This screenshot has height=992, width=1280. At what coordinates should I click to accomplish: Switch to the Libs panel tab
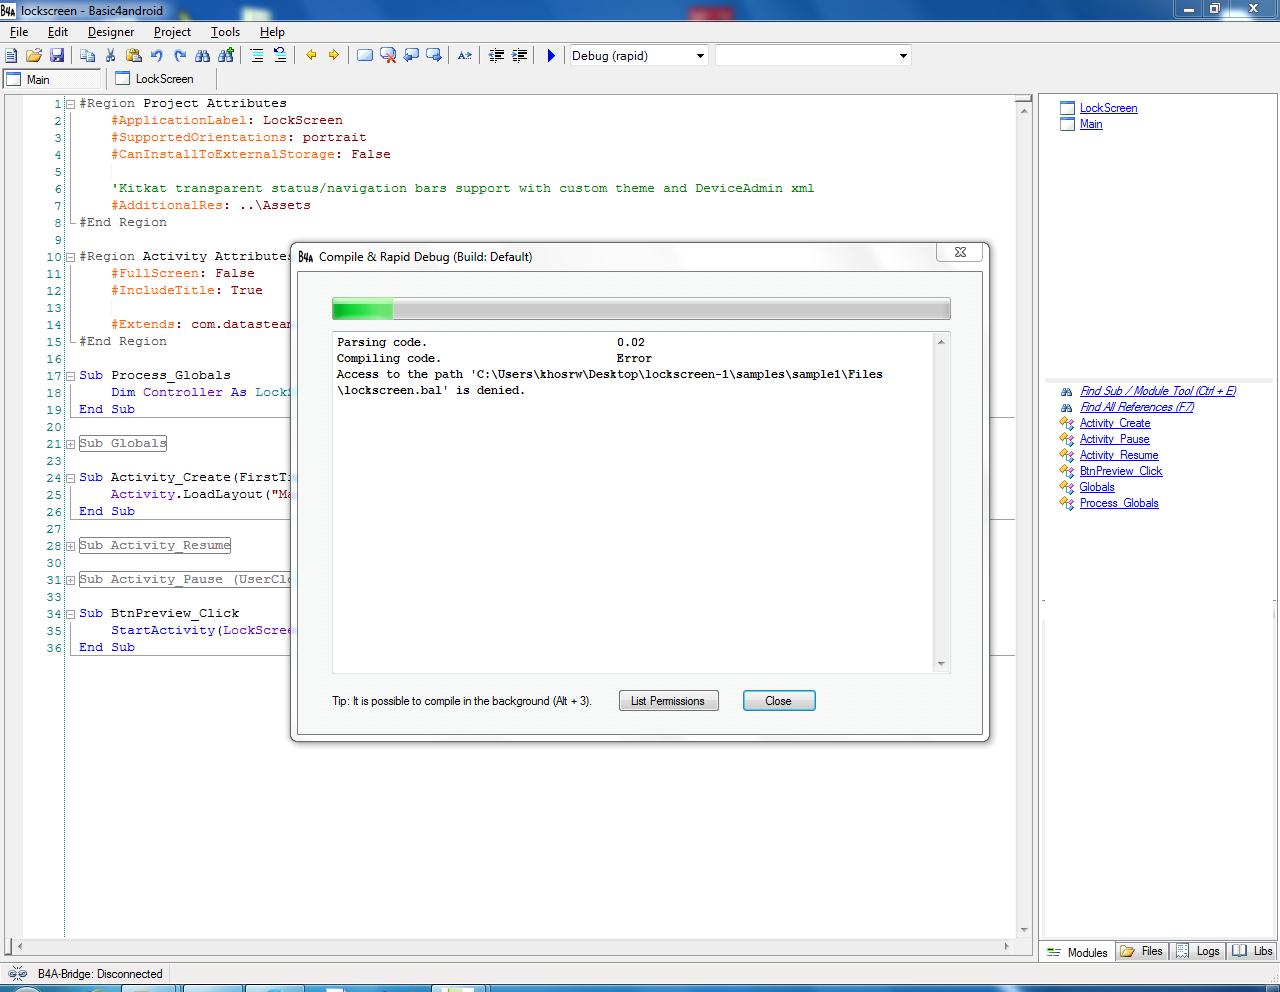(x=1253, y=951)
